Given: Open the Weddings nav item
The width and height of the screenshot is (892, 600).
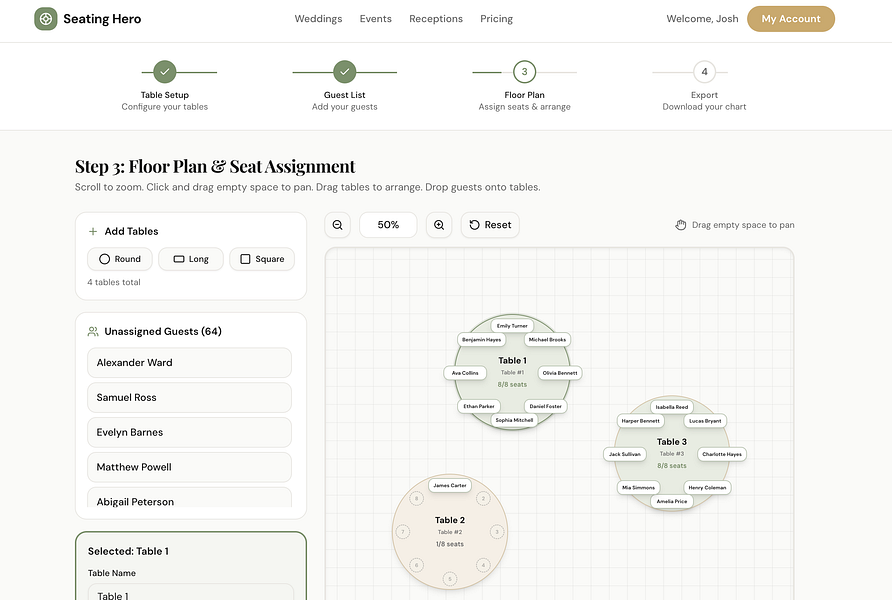Looking at the screenshot, I should [319, 19].
